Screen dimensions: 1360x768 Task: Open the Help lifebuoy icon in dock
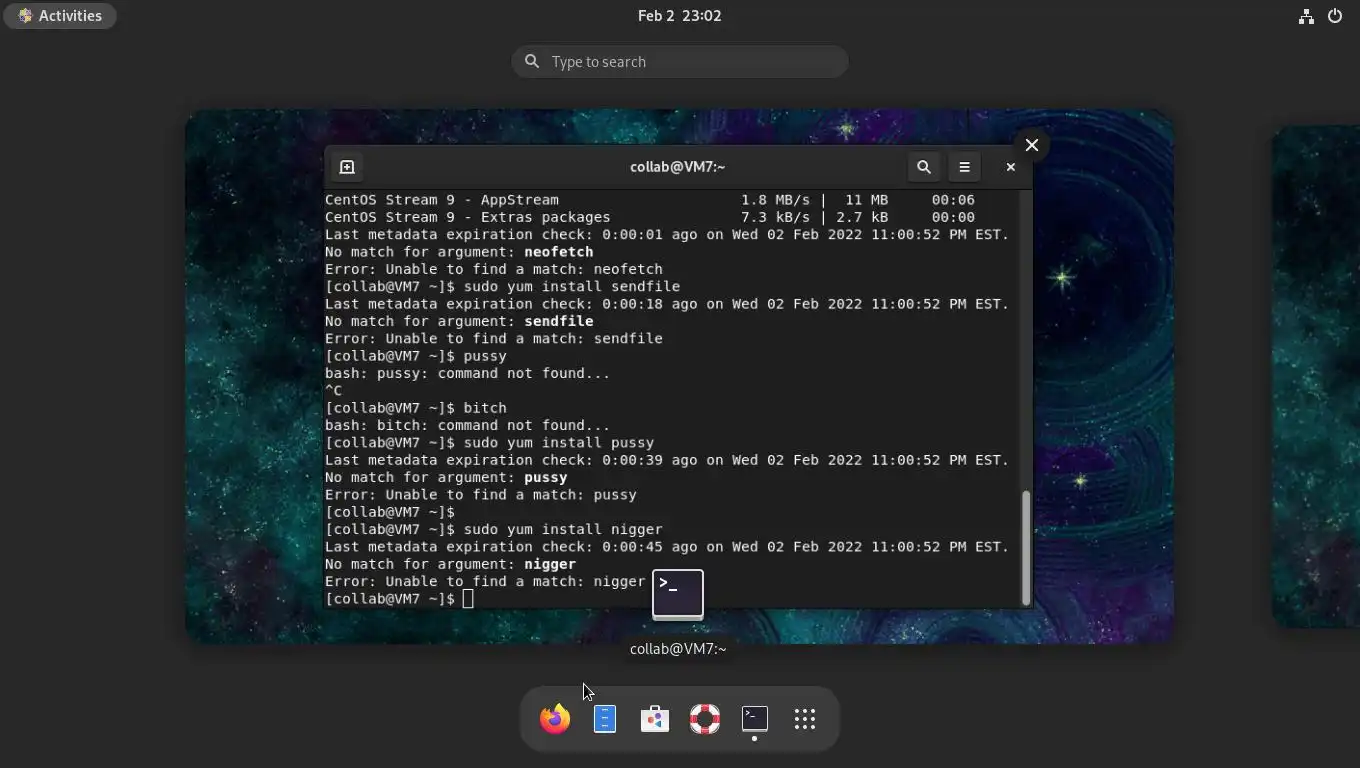[705, 719]
